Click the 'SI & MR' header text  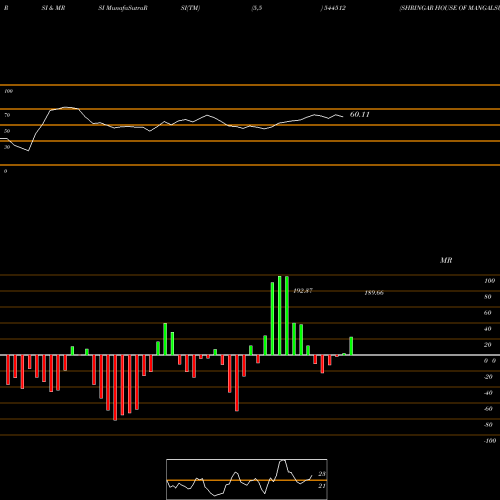click(x=53, y=8)
